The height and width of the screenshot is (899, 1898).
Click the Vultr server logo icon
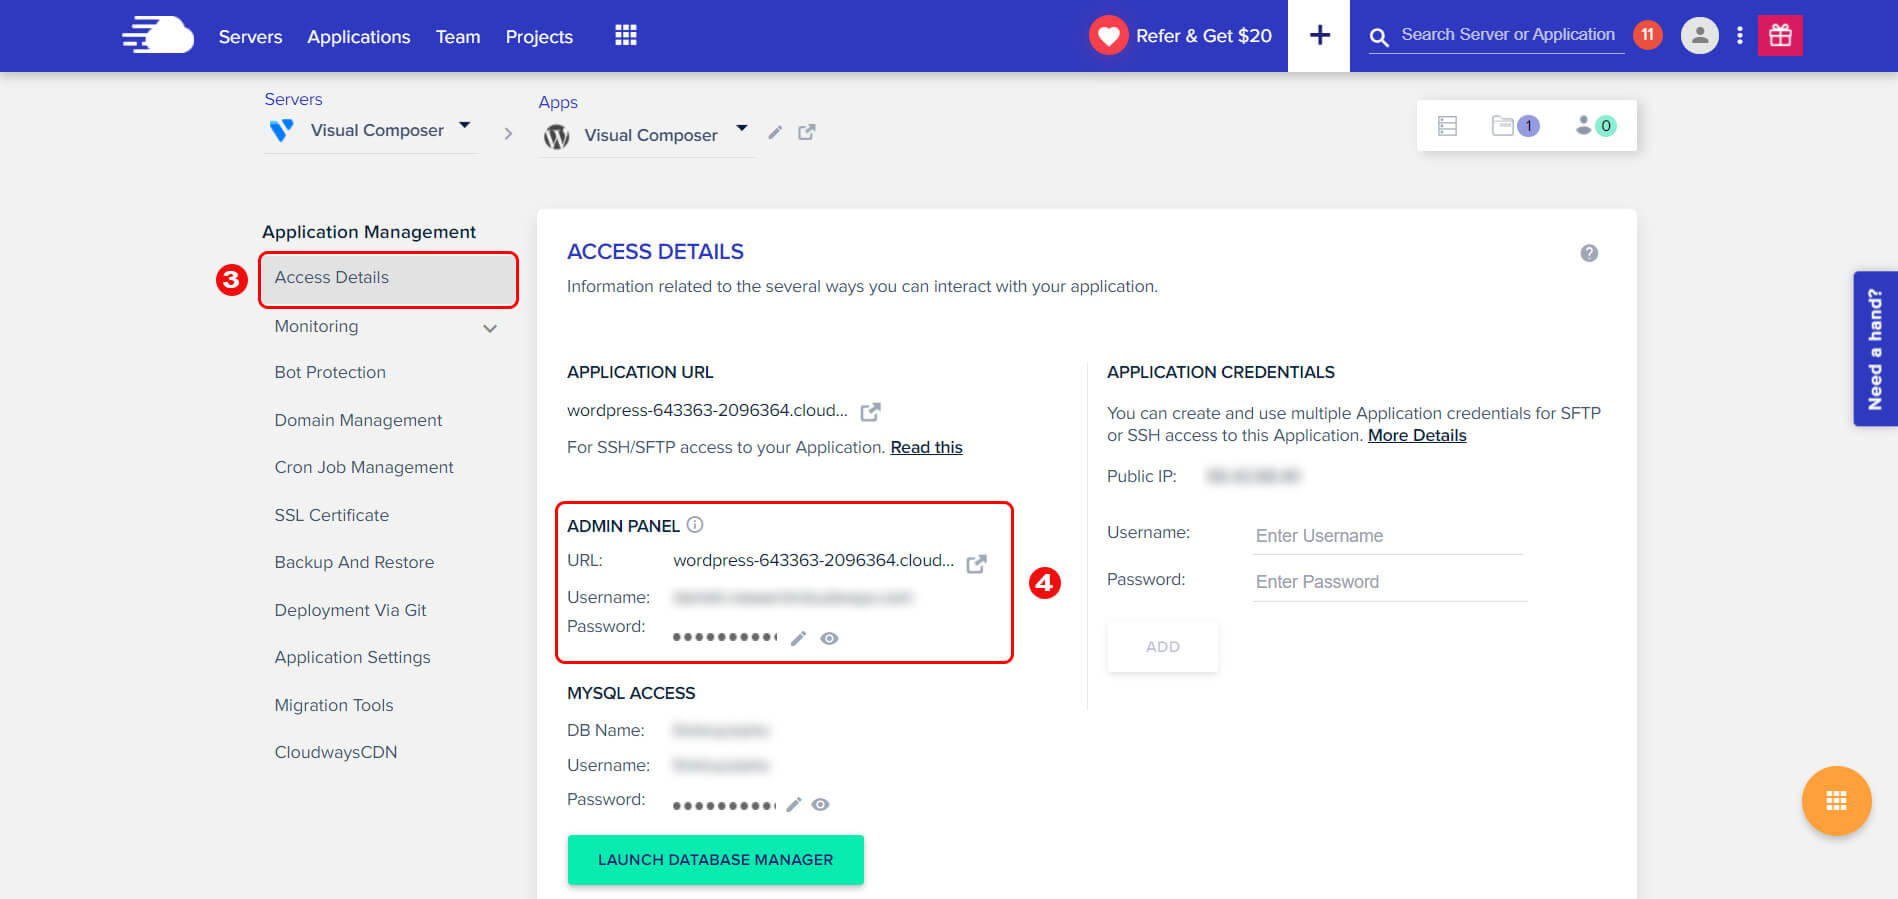(x=282, y=130)
